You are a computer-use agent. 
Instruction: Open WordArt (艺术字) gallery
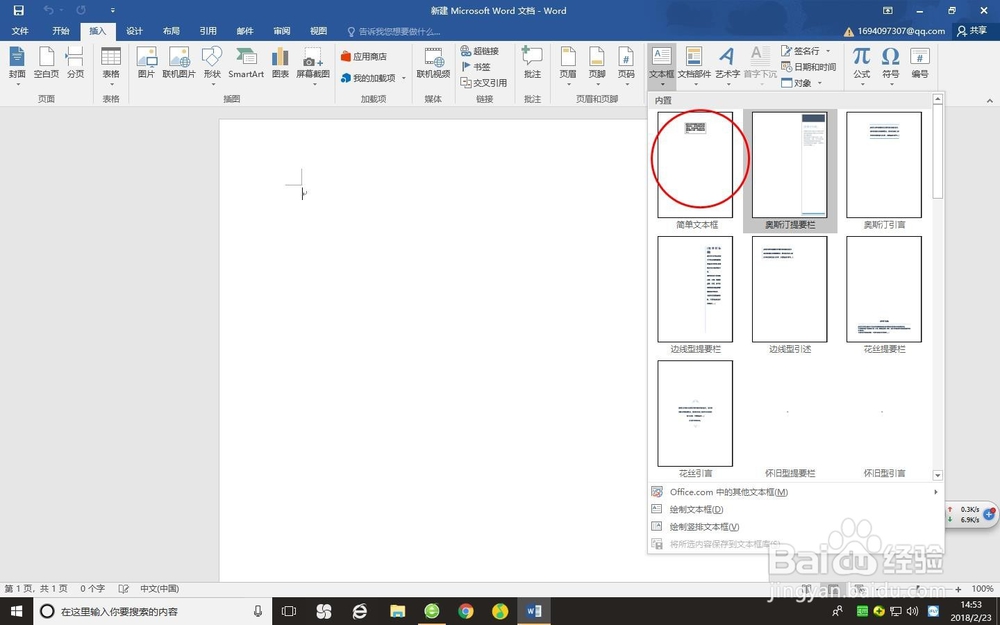coord(728,65)
